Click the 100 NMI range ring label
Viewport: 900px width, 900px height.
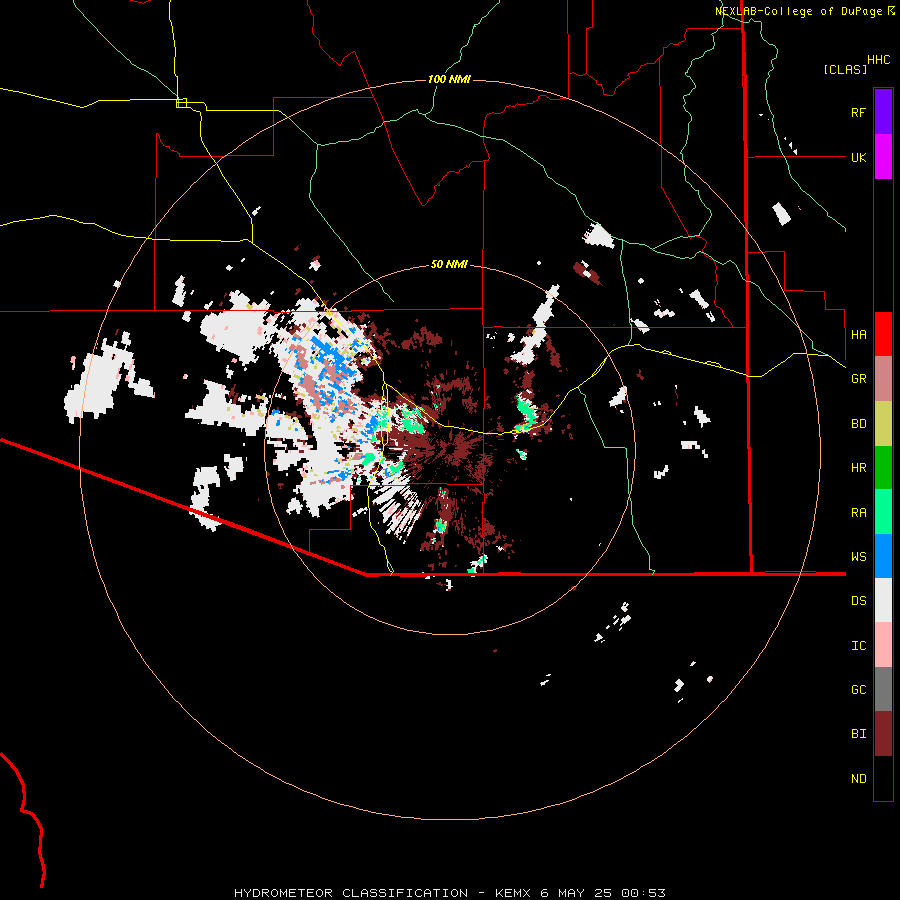tap(449, 79)
